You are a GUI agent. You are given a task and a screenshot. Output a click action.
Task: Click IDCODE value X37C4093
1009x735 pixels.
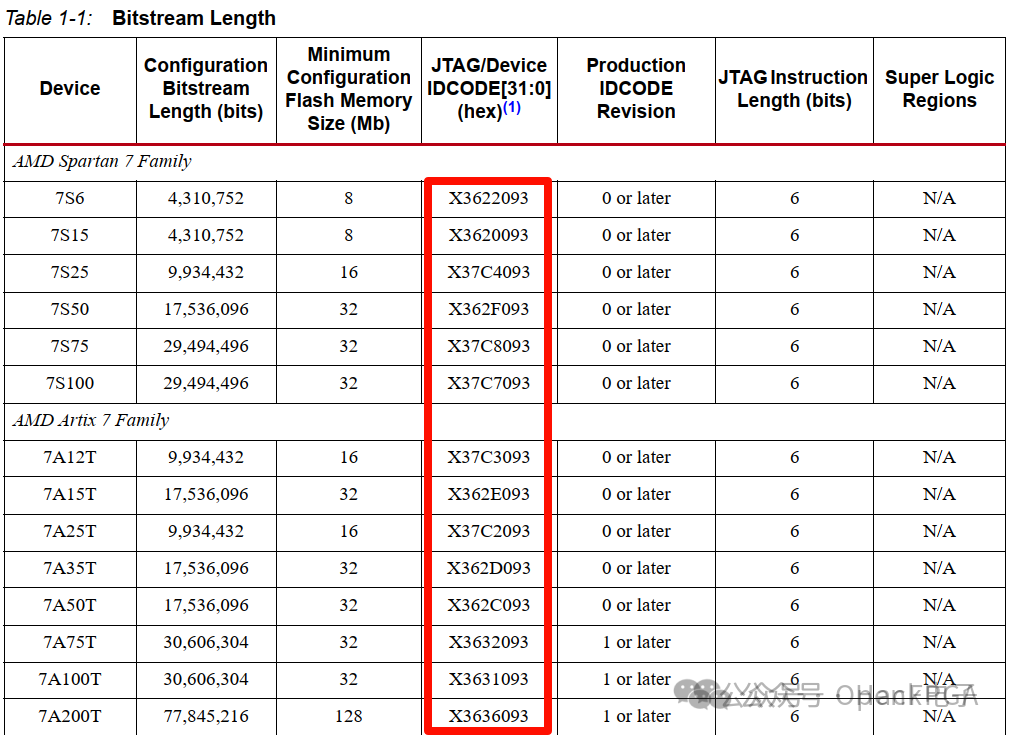point(488,272)
